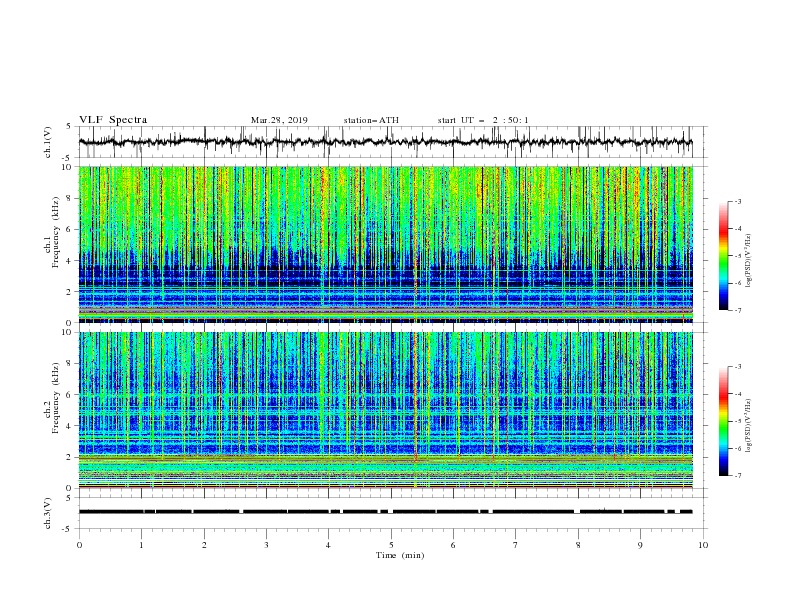The height and width of the screenshot is (612, 792).
Task: Click the "-7" label on ch.1 colorbar
Action: tap(738, 310)
